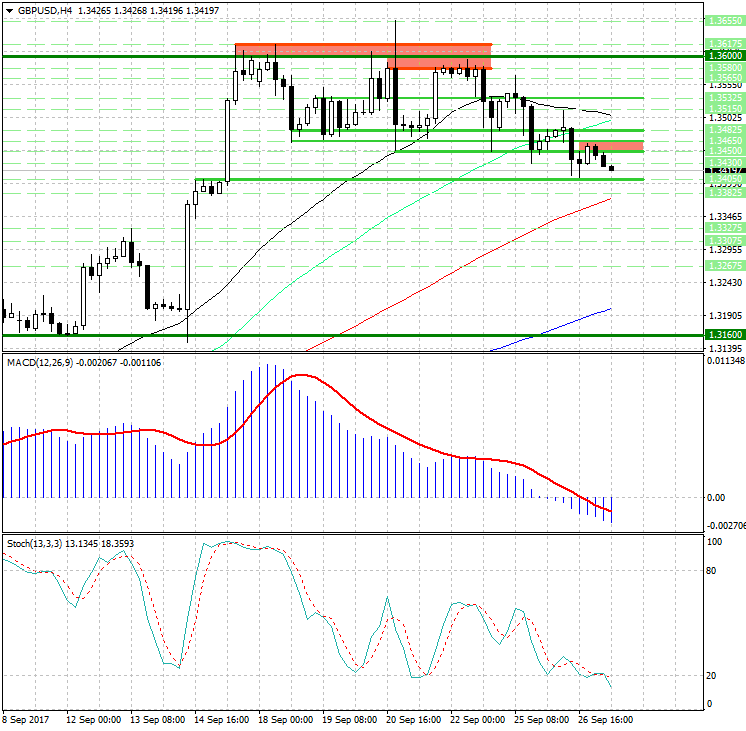Click the MACD 0.00 scale label
The width and height of the screenshot is (746, 731).
click(x=716, y=498)
